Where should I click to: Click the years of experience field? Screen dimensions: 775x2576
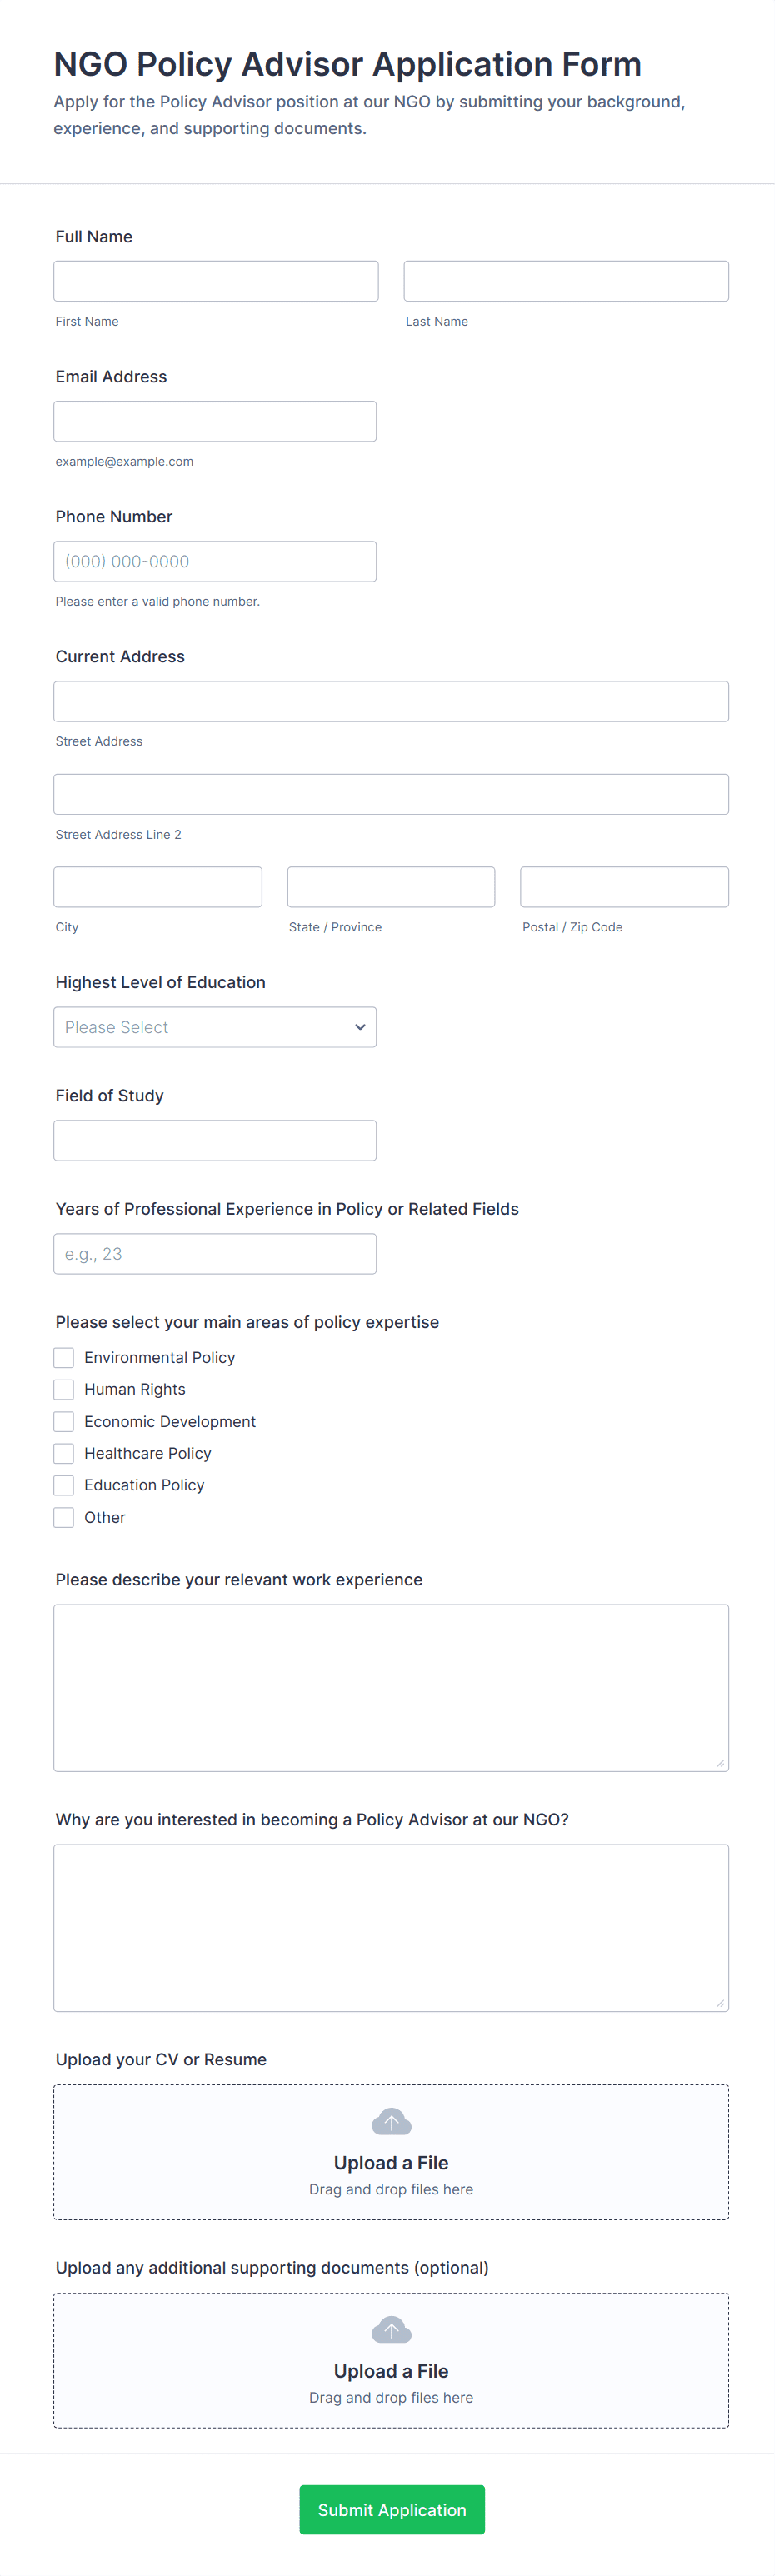pos(214,1253)
